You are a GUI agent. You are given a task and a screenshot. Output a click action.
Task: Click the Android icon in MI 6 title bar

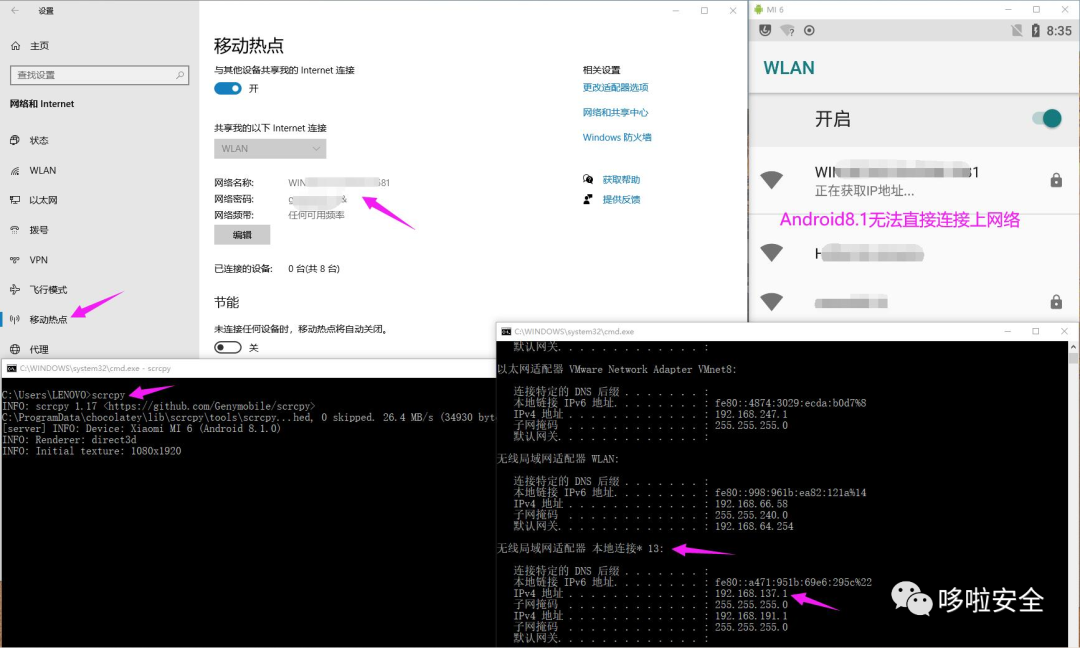pyautogui.click(x=758, y=10)
